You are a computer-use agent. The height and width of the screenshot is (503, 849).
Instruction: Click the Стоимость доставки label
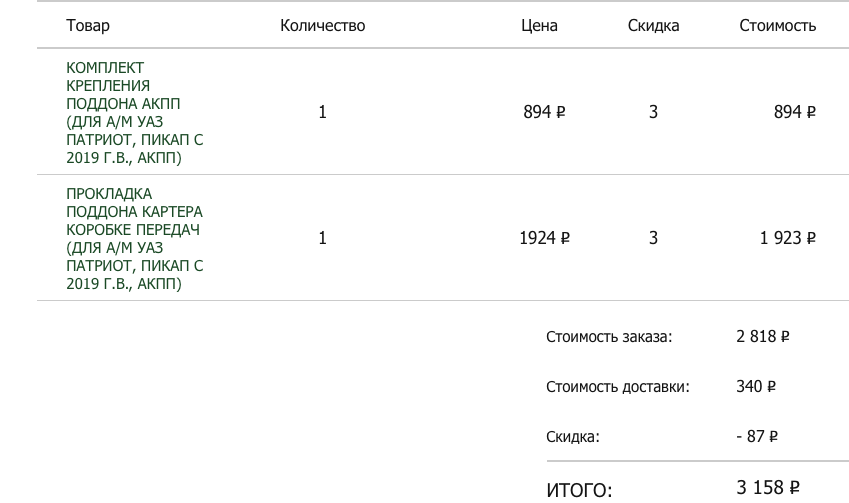pos(617,387)
